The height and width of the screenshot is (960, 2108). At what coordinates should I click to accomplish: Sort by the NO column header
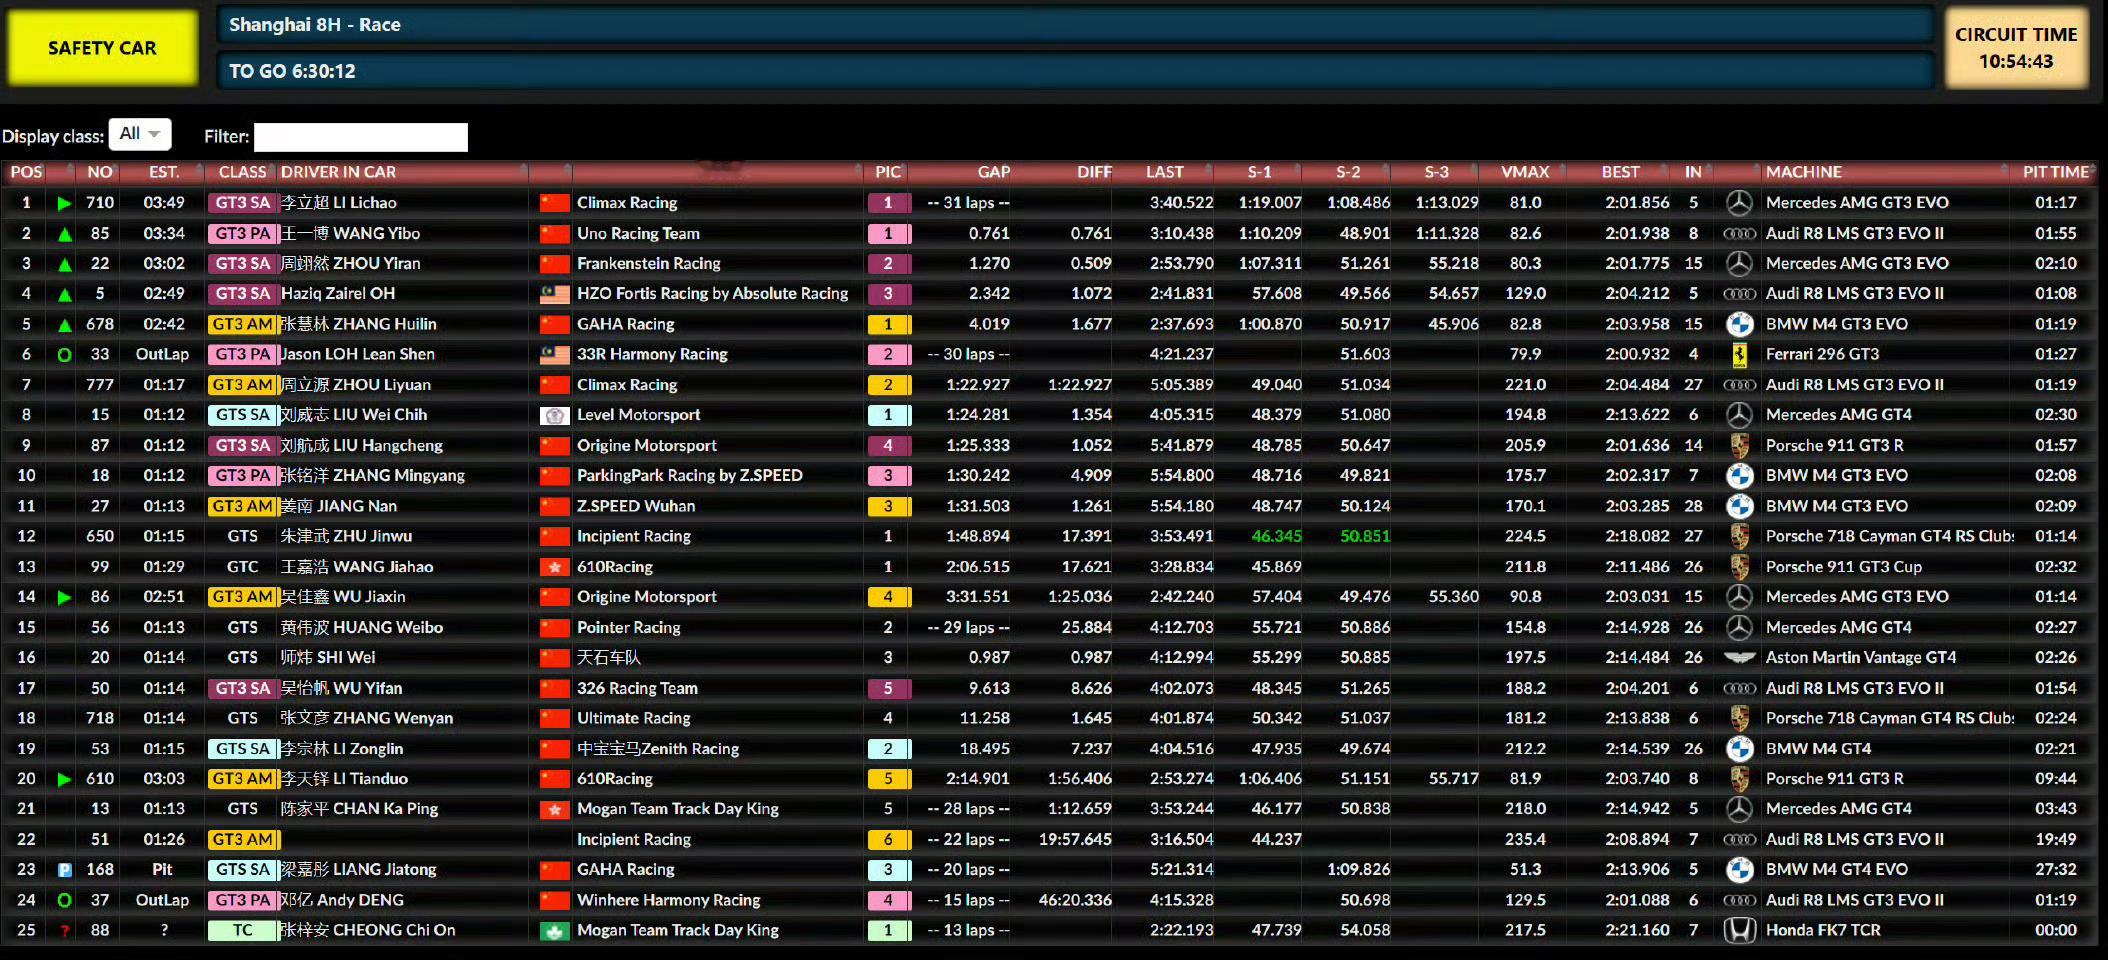point(99,172)
